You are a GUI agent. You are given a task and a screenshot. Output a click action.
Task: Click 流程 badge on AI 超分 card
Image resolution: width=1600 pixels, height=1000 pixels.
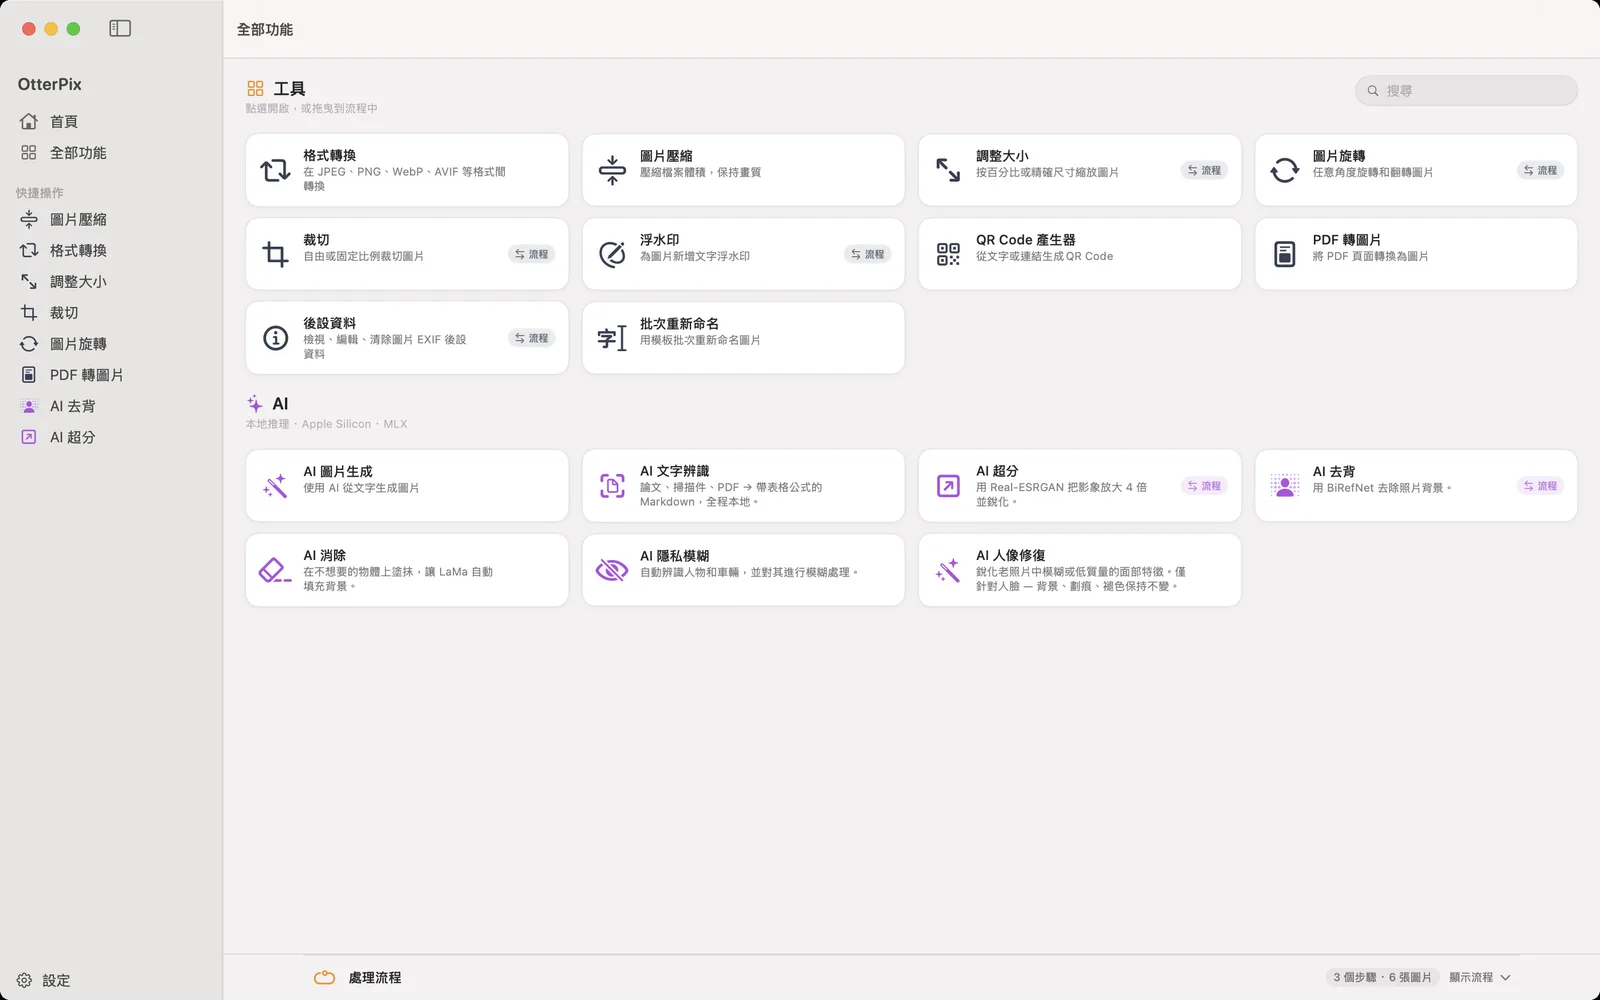point(1204,486)
